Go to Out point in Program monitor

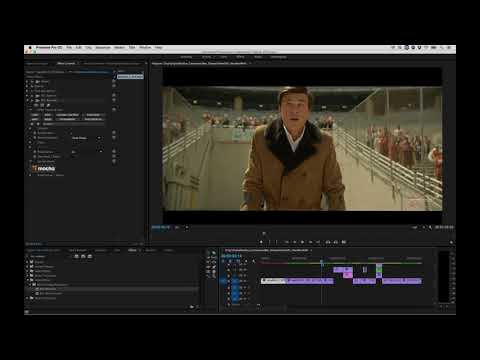tap(319, 242)
